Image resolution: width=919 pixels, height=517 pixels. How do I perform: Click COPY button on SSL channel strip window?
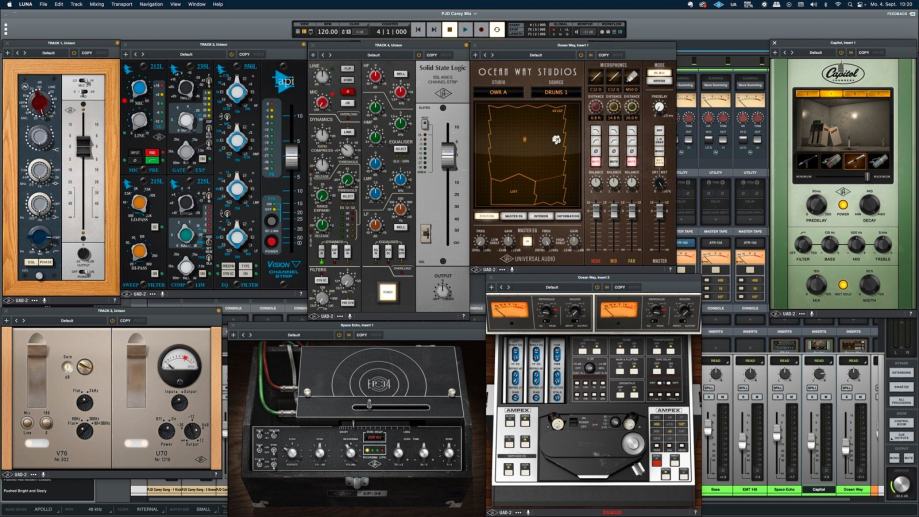[432, 55]
